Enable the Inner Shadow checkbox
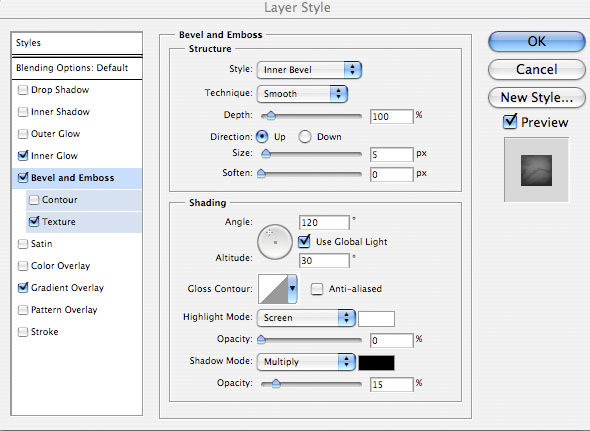 click(x=23, y=112)
